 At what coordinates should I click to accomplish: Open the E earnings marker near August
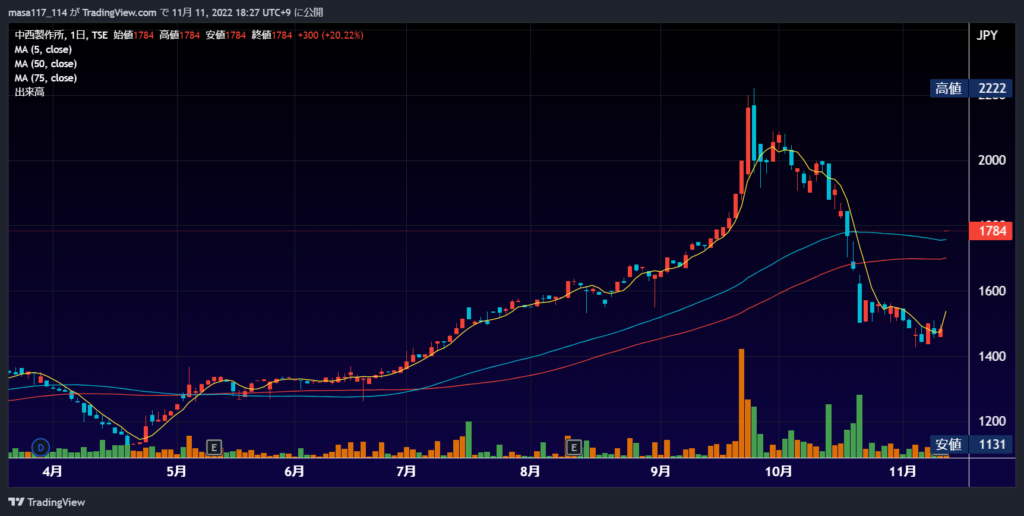coord(573,447)
